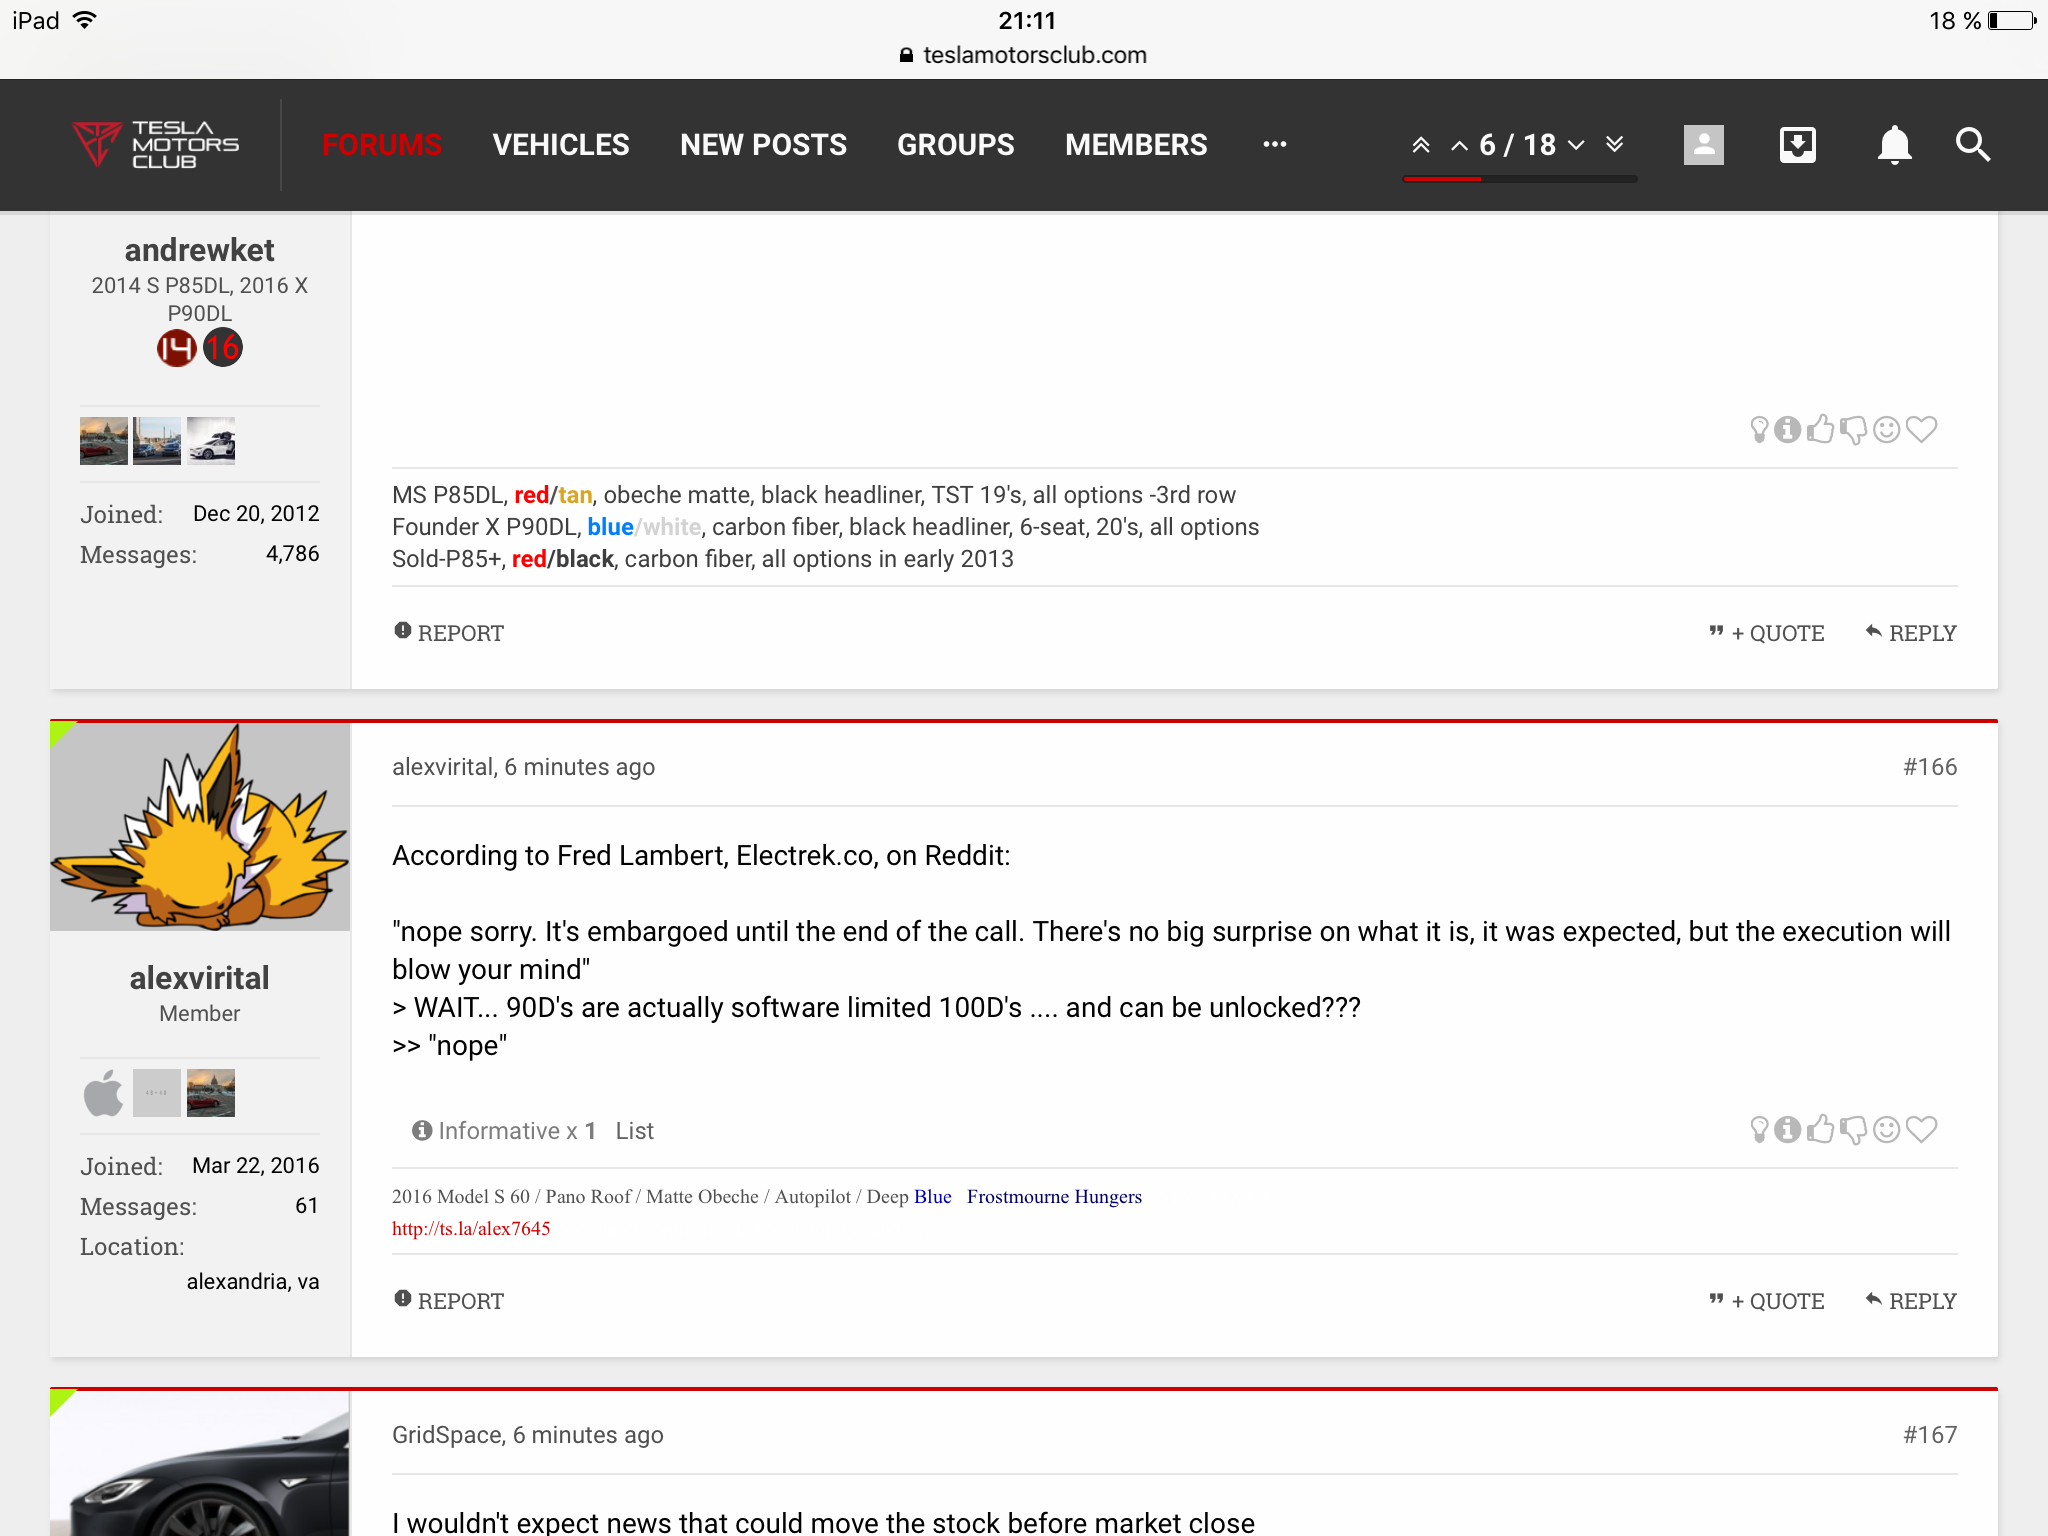Open the notifications bell
Screen dimensions: 2048x1536
(x=1894, y=145)
